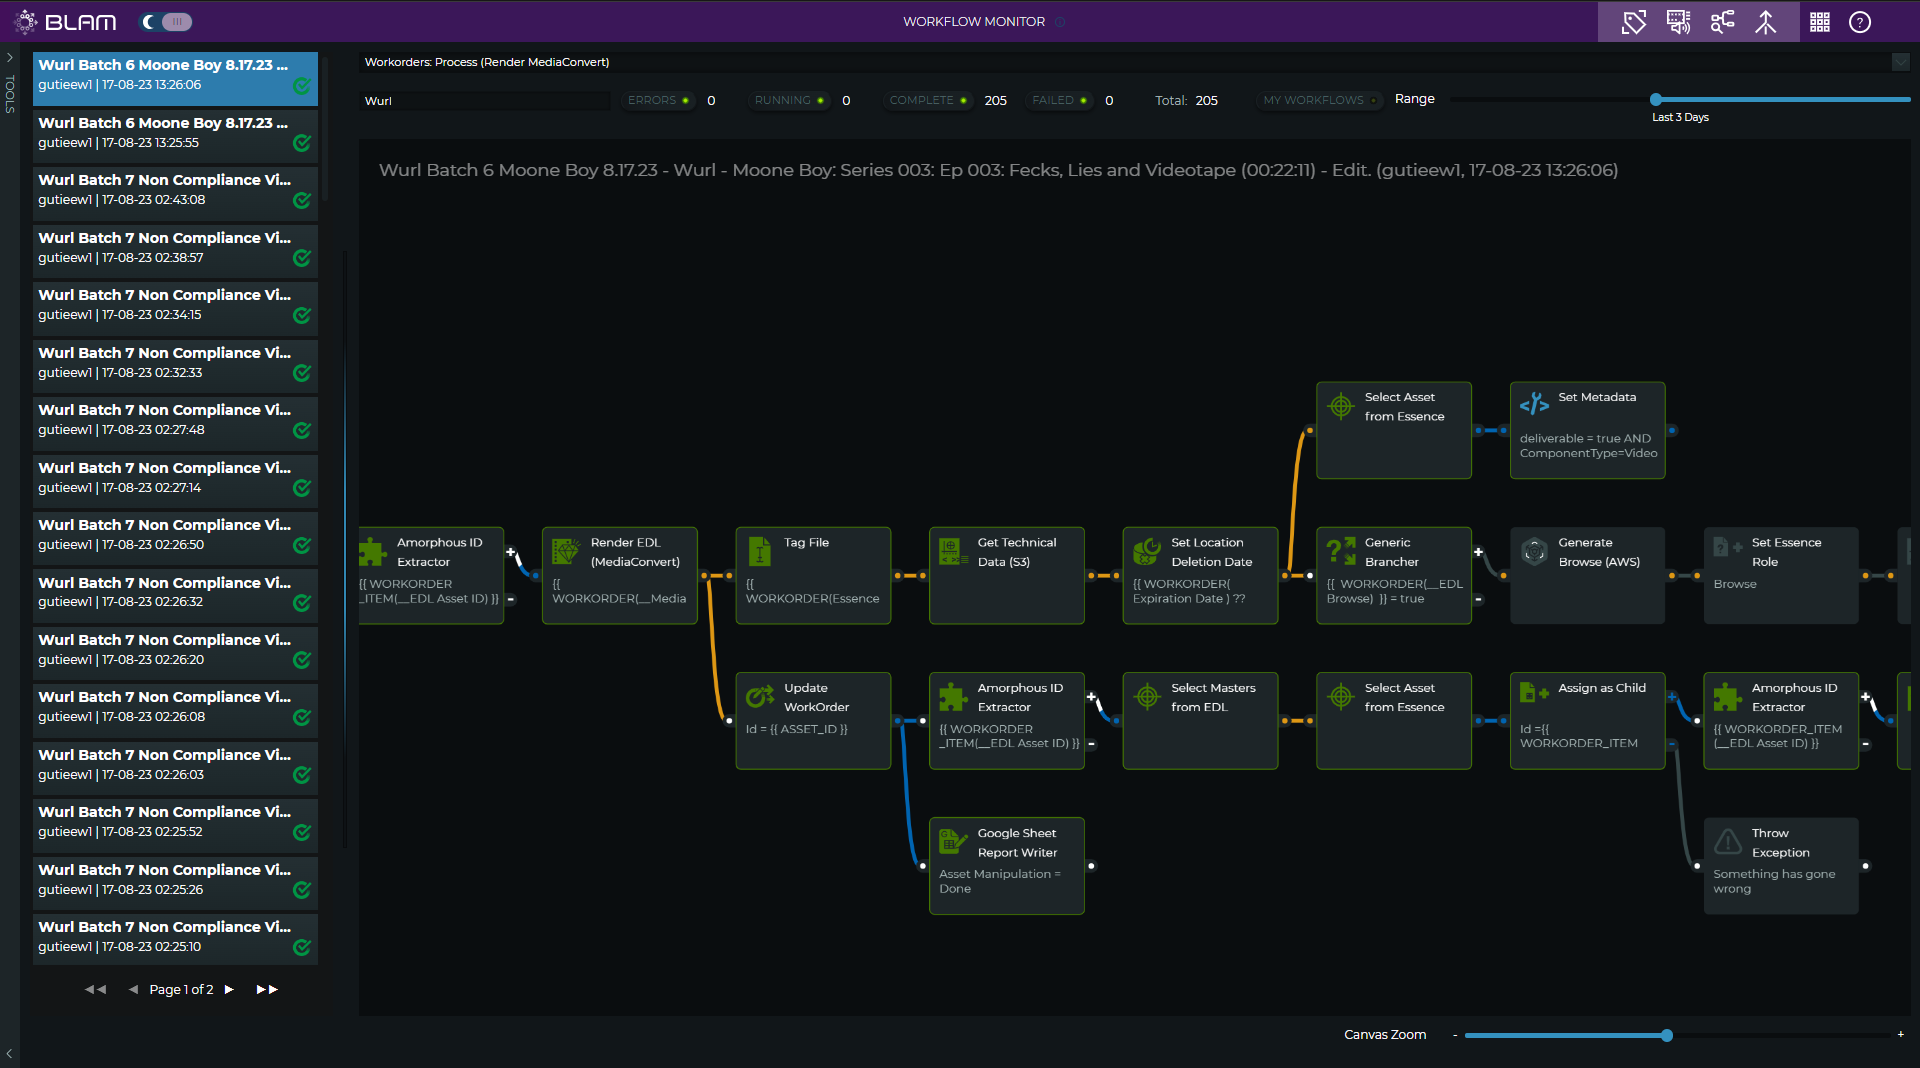1920x1068 pixels.
Task: Click the workflow title heading text
Action: tap(998, 170)
